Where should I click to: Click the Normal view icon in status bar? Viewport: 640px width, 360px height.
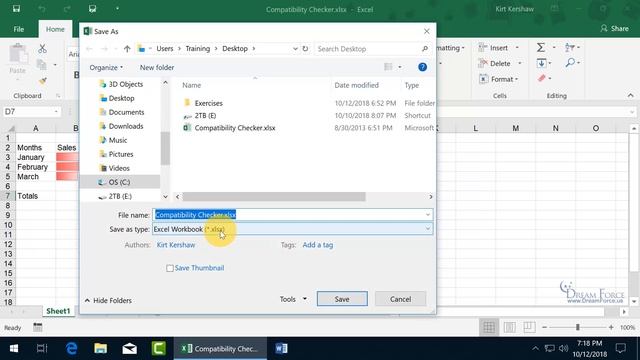pos(489,327)
